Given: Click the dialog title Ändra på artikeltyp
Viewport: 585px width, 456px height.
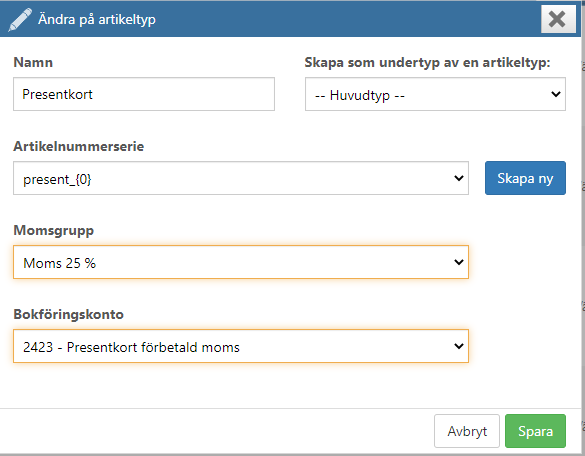Looking at the screenshot, I should coord(97,19).
